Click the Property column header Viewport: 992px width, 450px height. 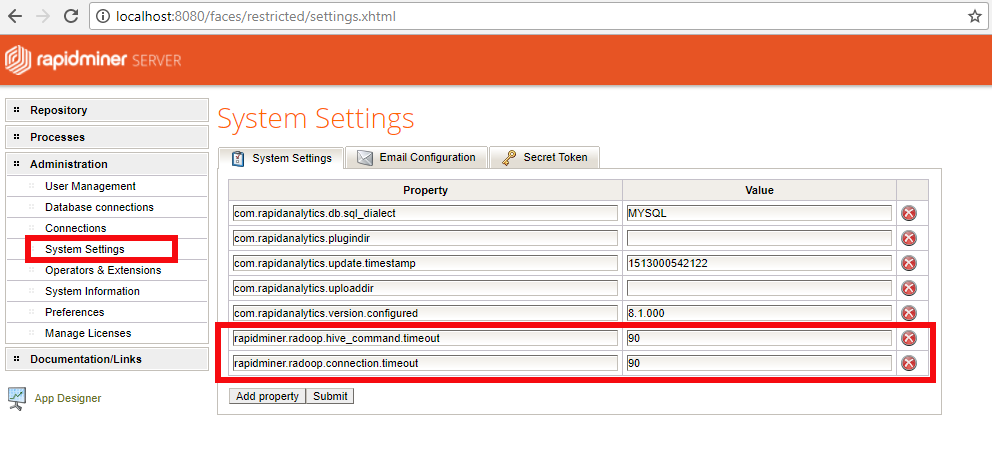point(425,190)
